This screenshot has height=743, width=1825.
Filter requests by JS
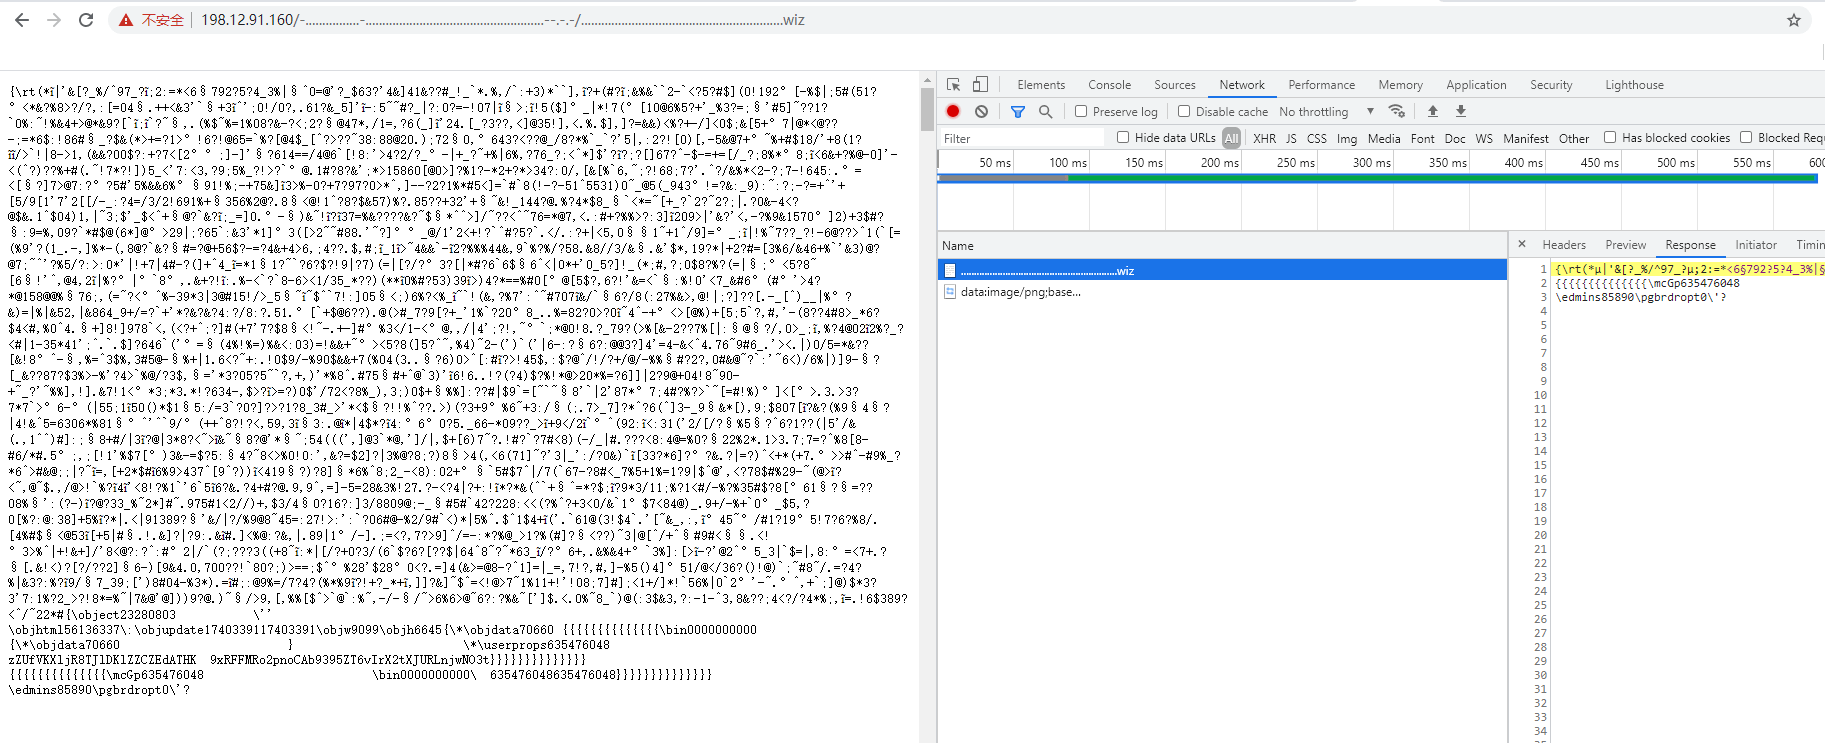[1291, 138]
